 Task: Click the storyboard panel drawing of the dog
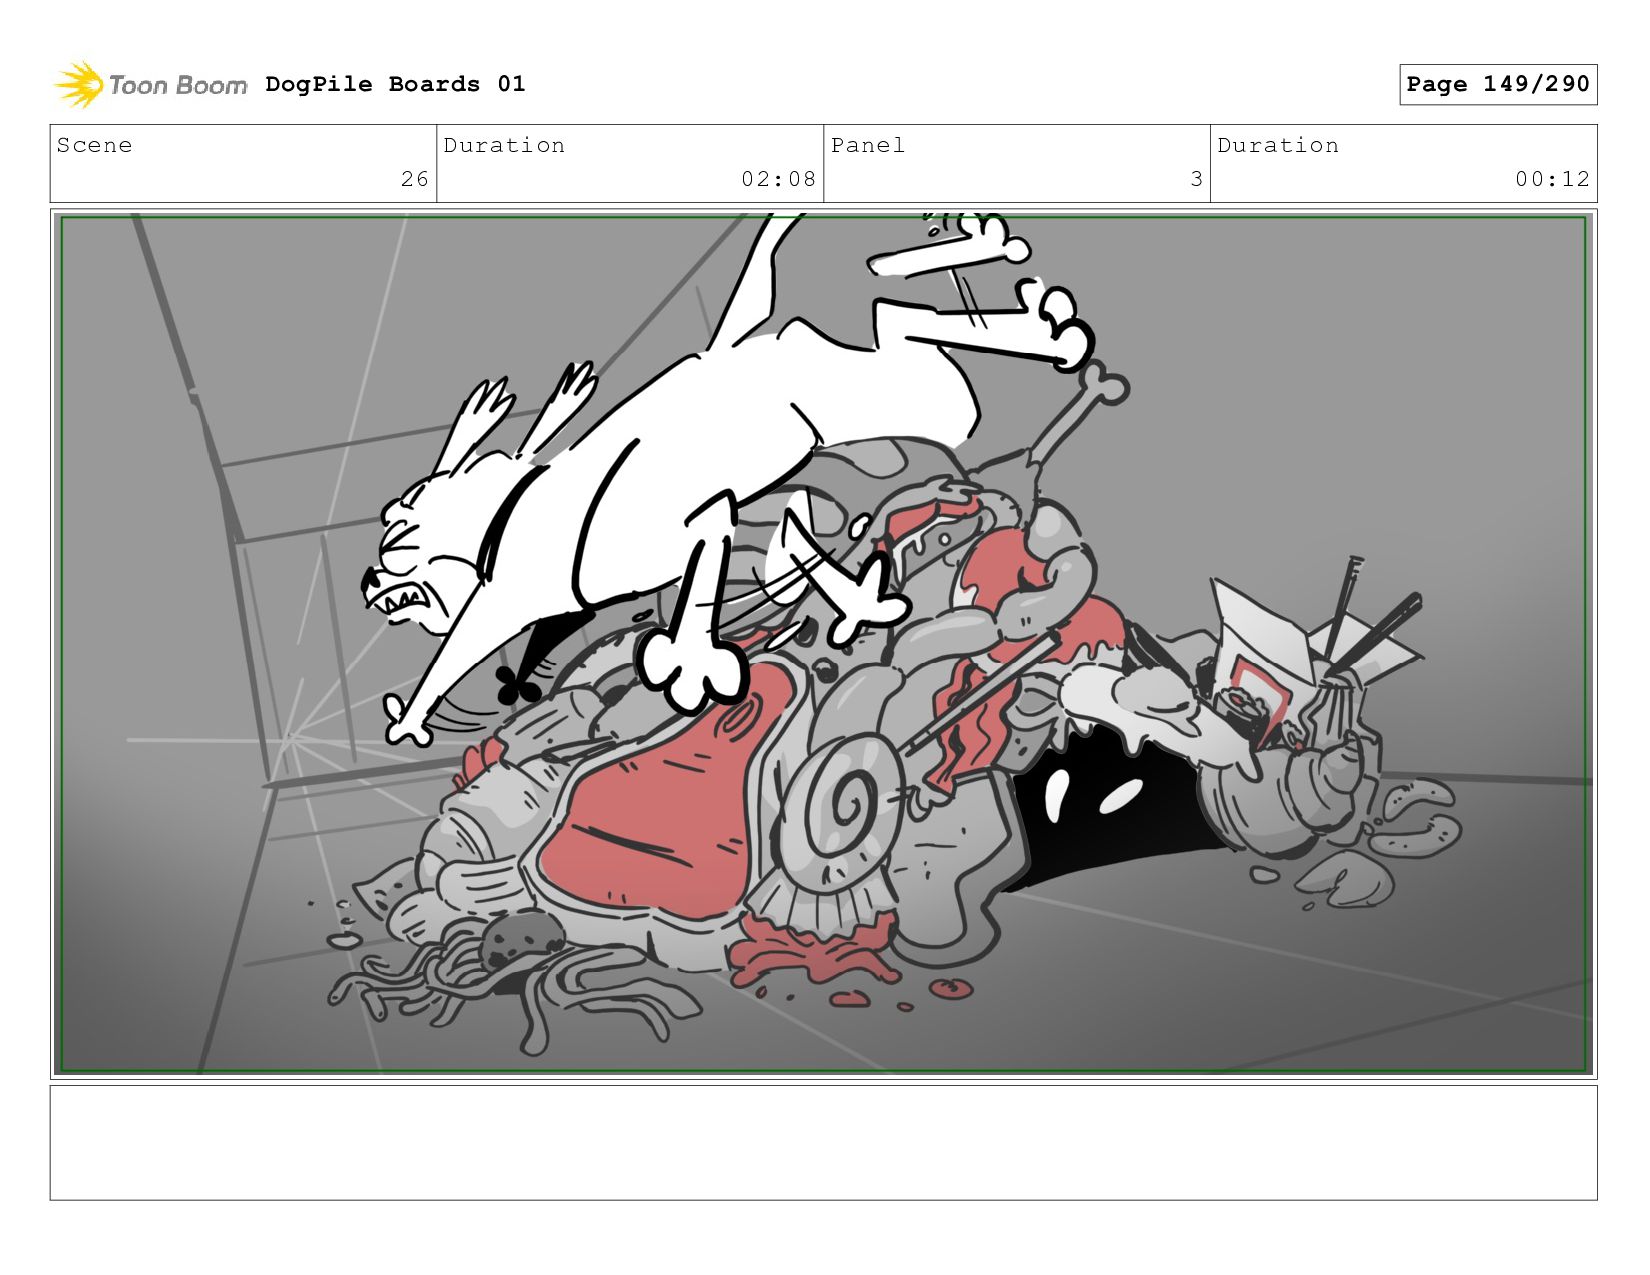823,644
